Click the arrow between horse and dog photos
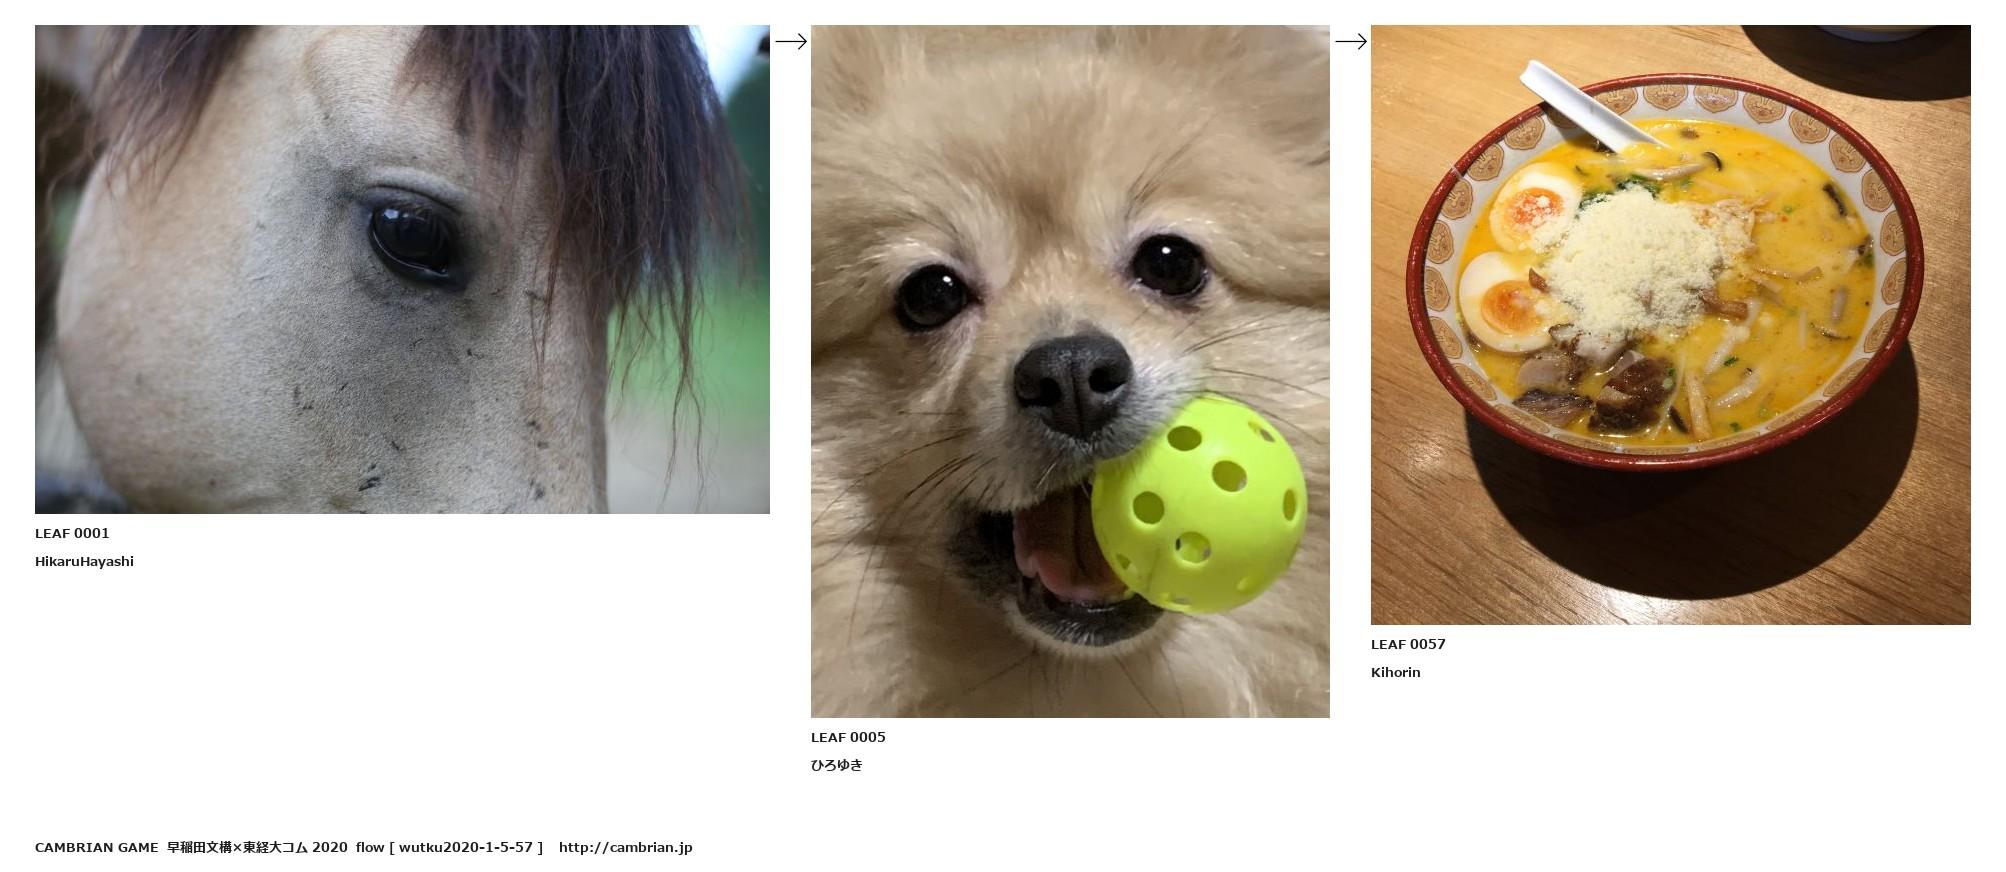This screenshot has width=2006, height=872. [790, 41]
